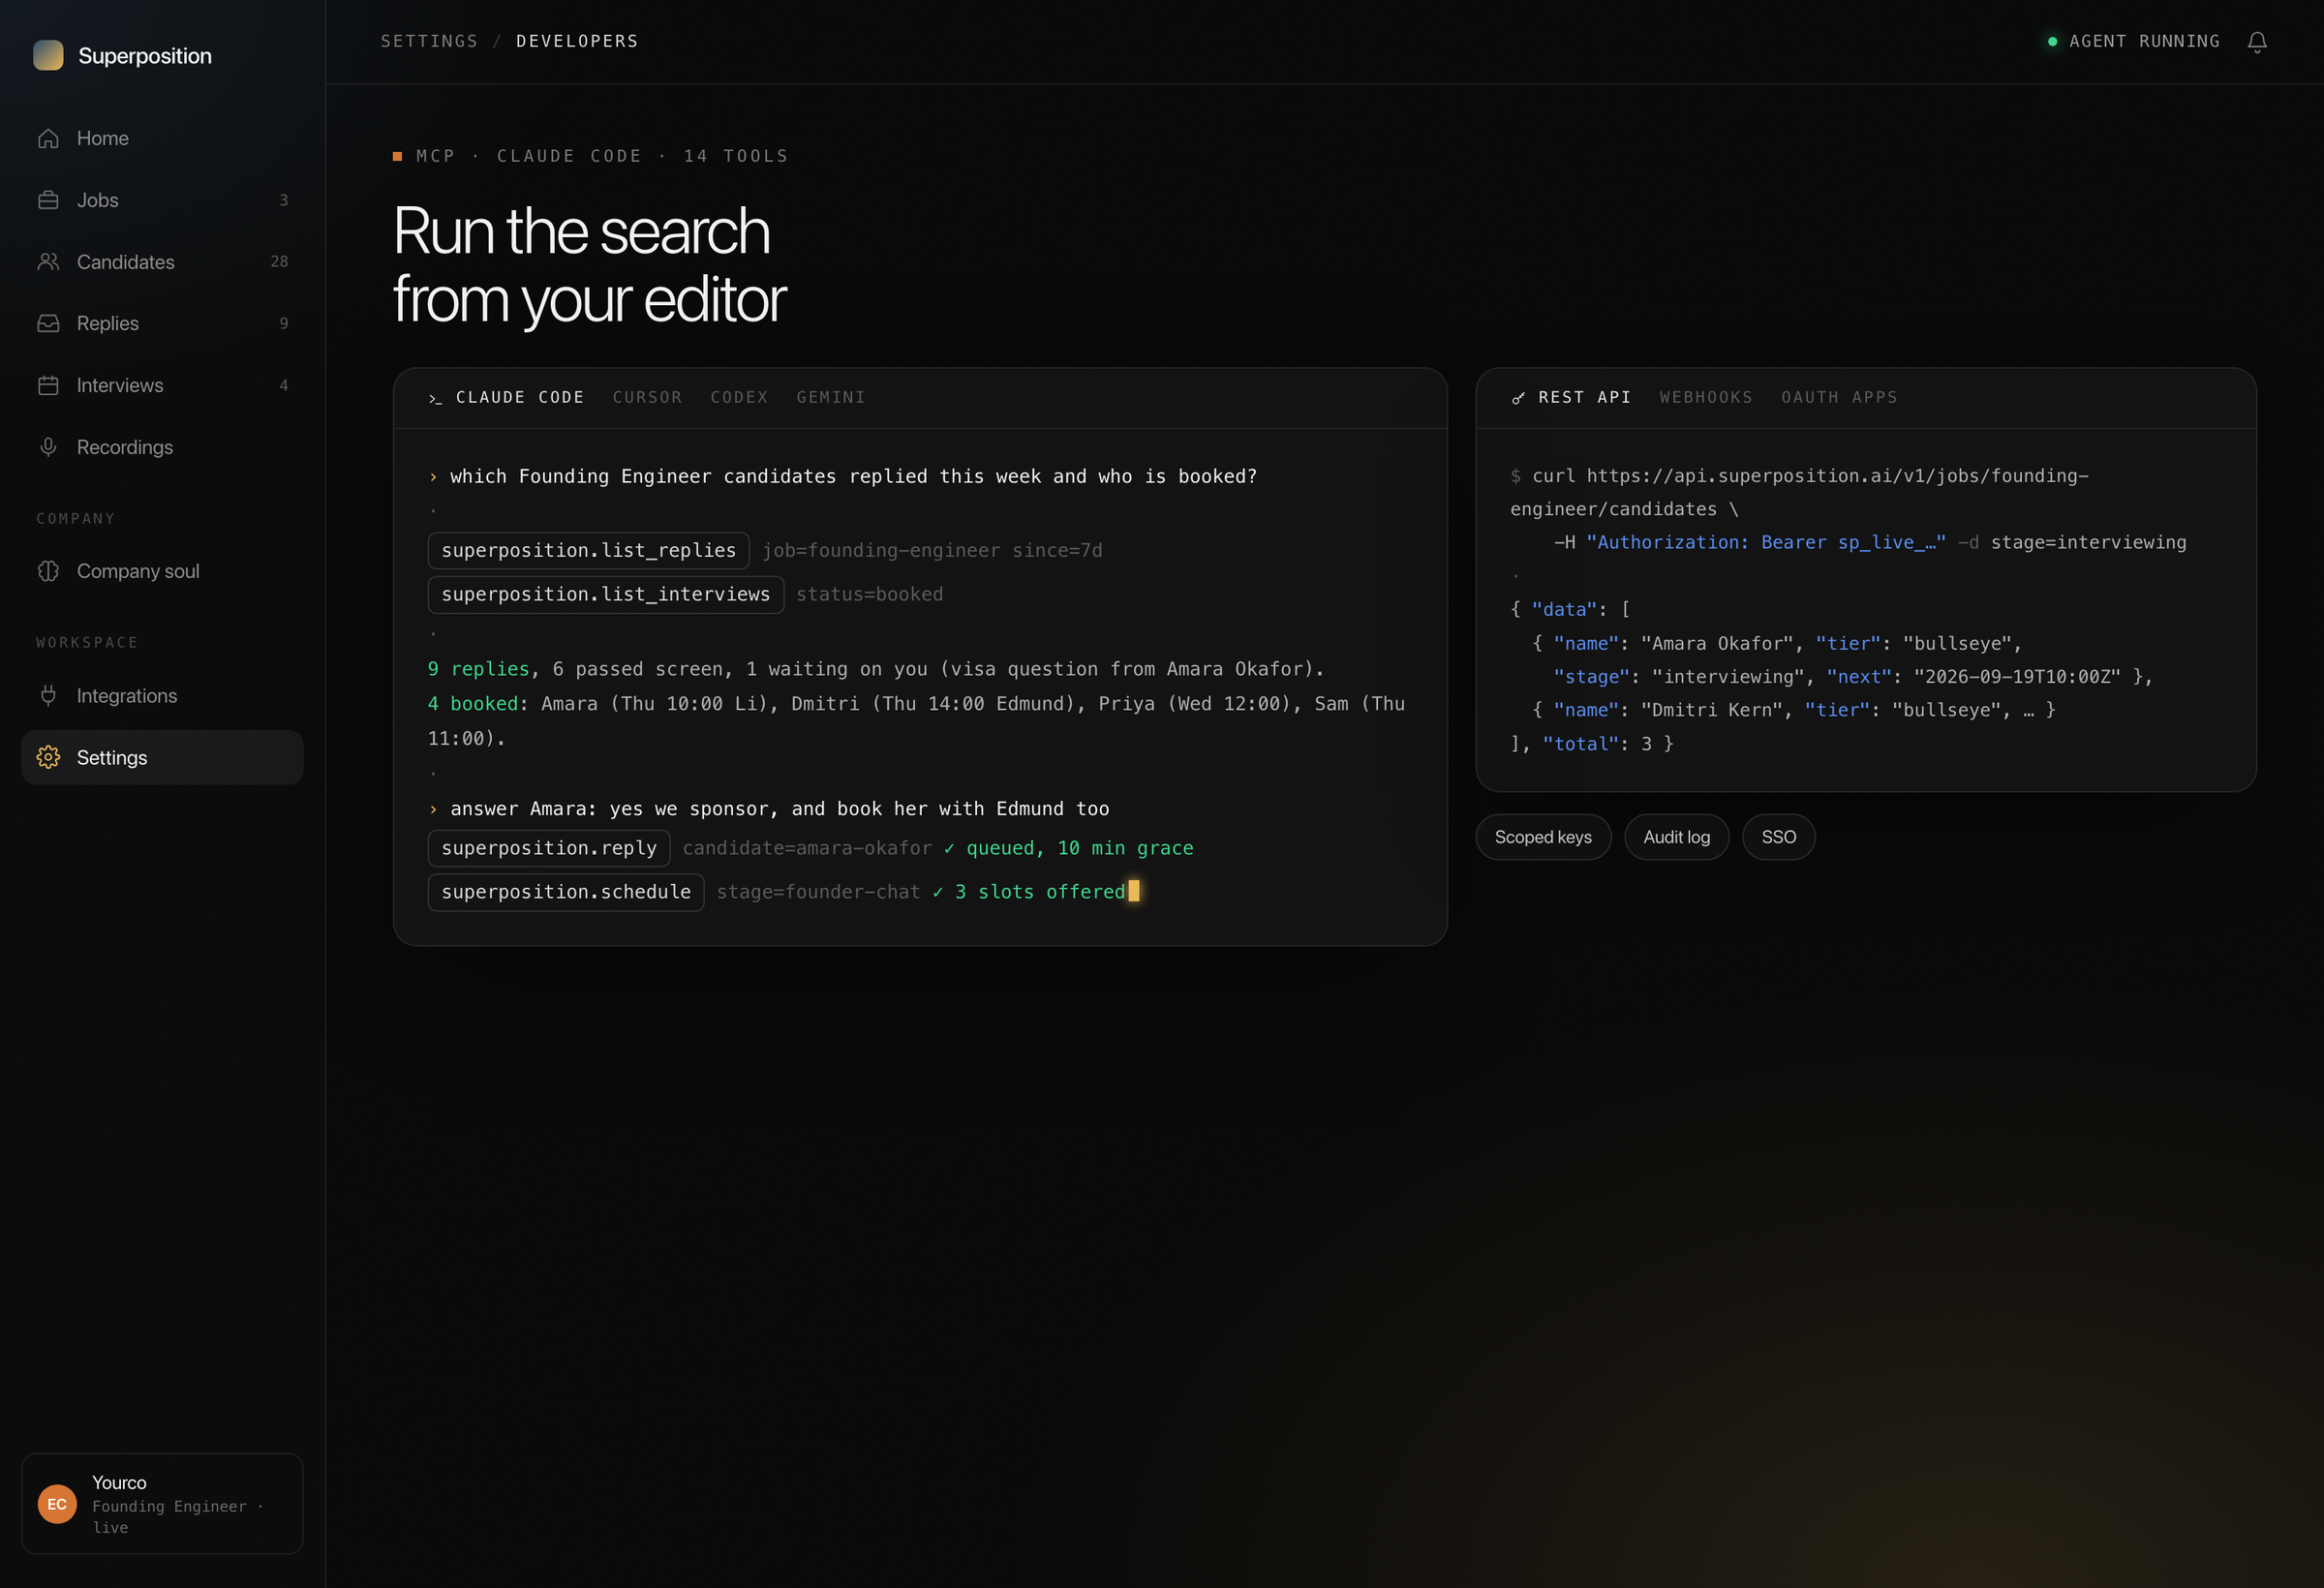Click the Interviews calendar icon
The width and height of the screenshot is (2324, 1588).
tap(48, 385)
